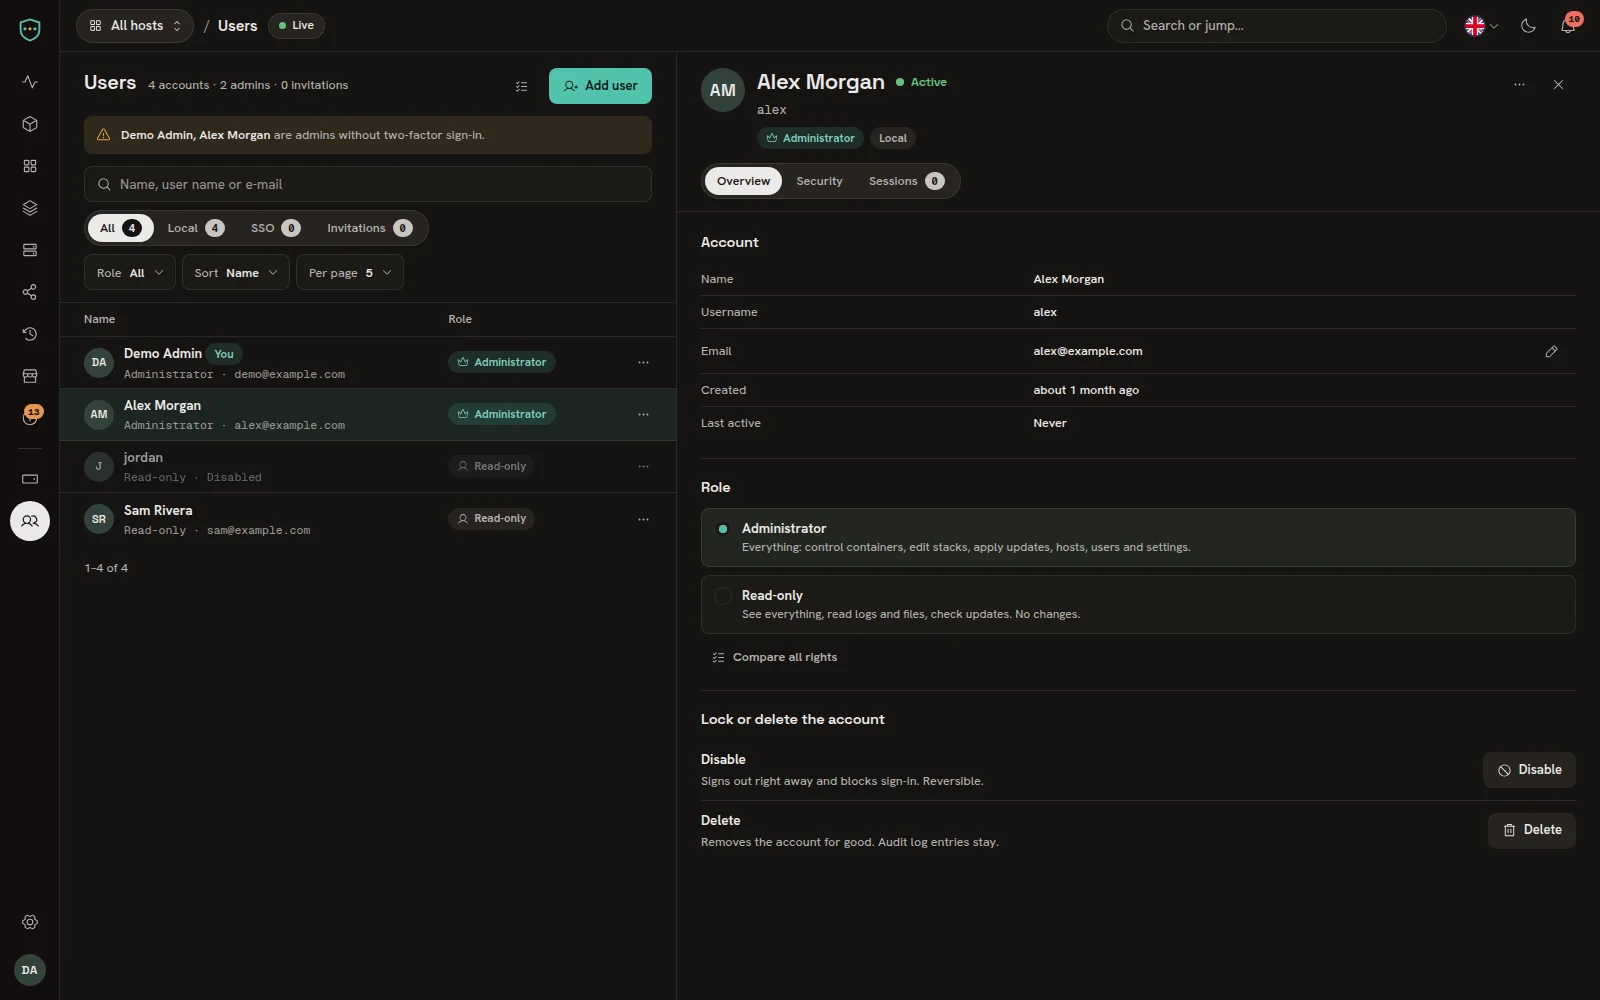1600x1000 pixels.
Task: Open the settings gear in sidebar
Action: click(x=30, y=922)
